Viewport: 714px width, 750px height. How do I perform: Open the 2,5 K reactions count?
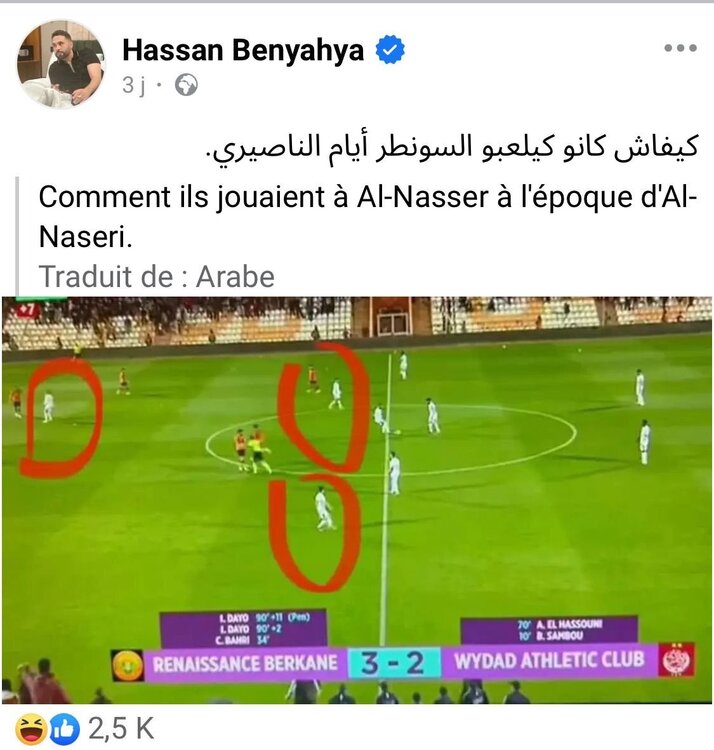(x=121, y=729)
